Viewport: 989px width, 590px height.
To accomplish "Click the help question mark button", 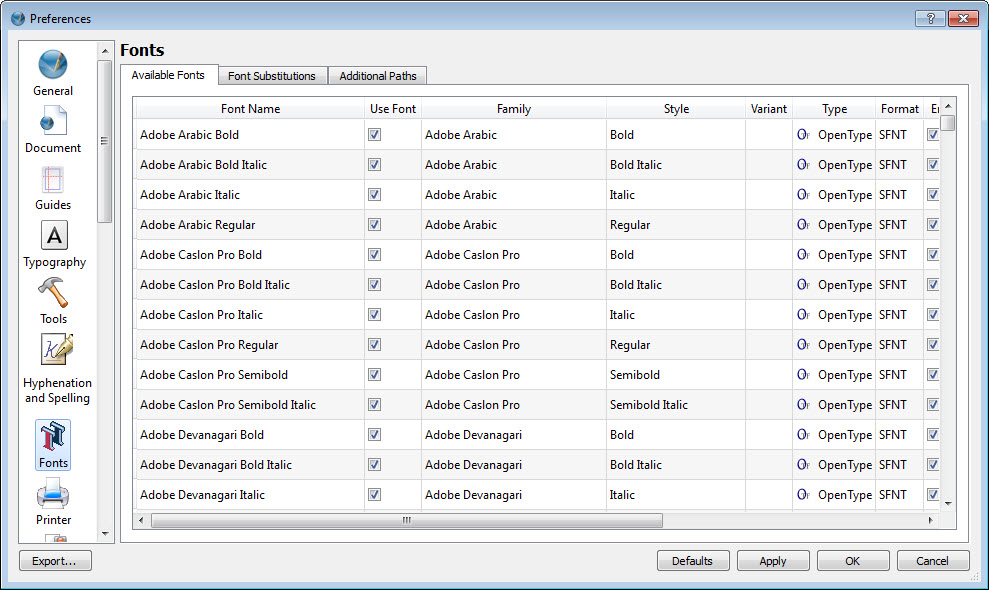I will [930, 18].
